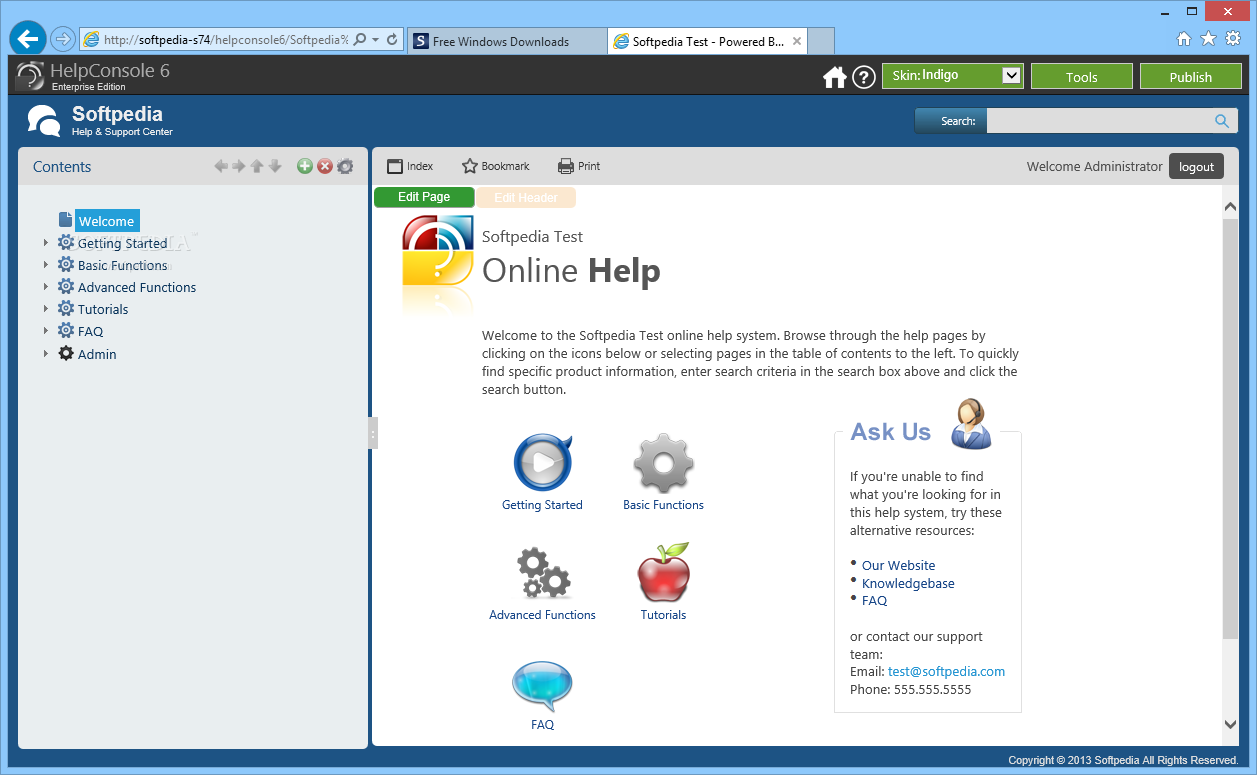Screen dimensions: 1257x775
Task: Click the Our Website link
Action: tap(898, 565)
